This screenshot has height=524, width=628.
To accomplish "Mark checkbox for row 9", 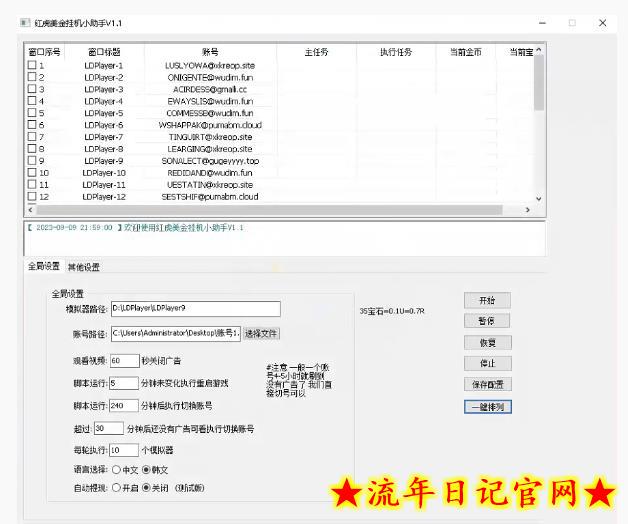I will point(32,161).
